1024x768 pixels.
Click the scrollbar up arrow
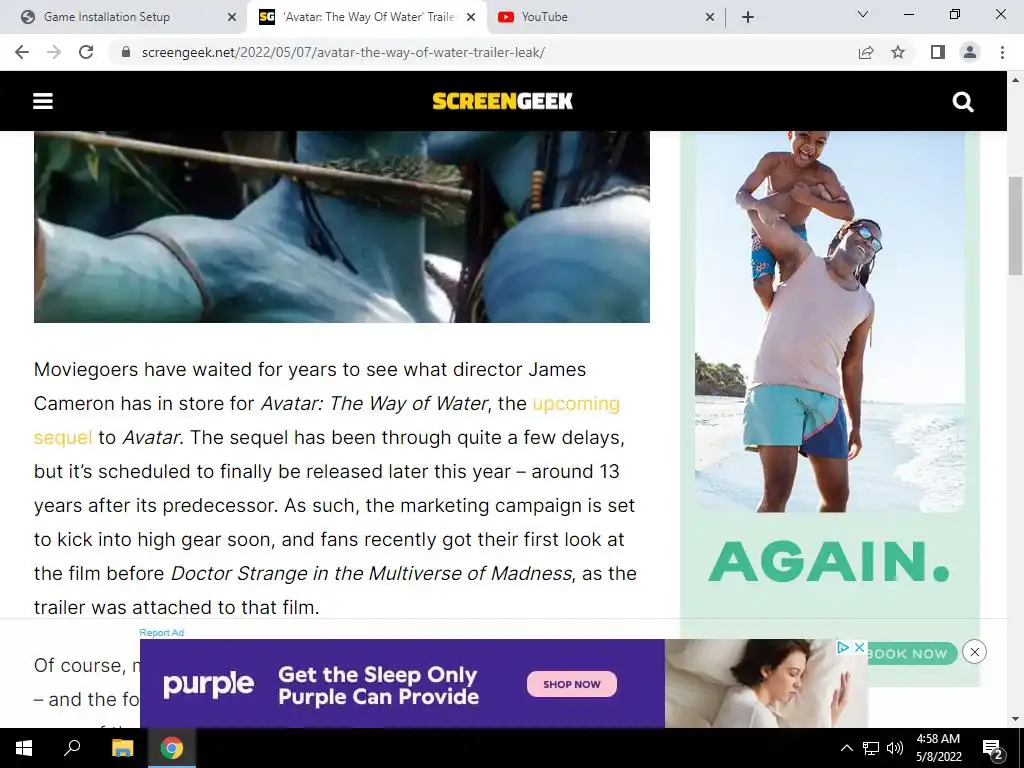[1015, 80]
